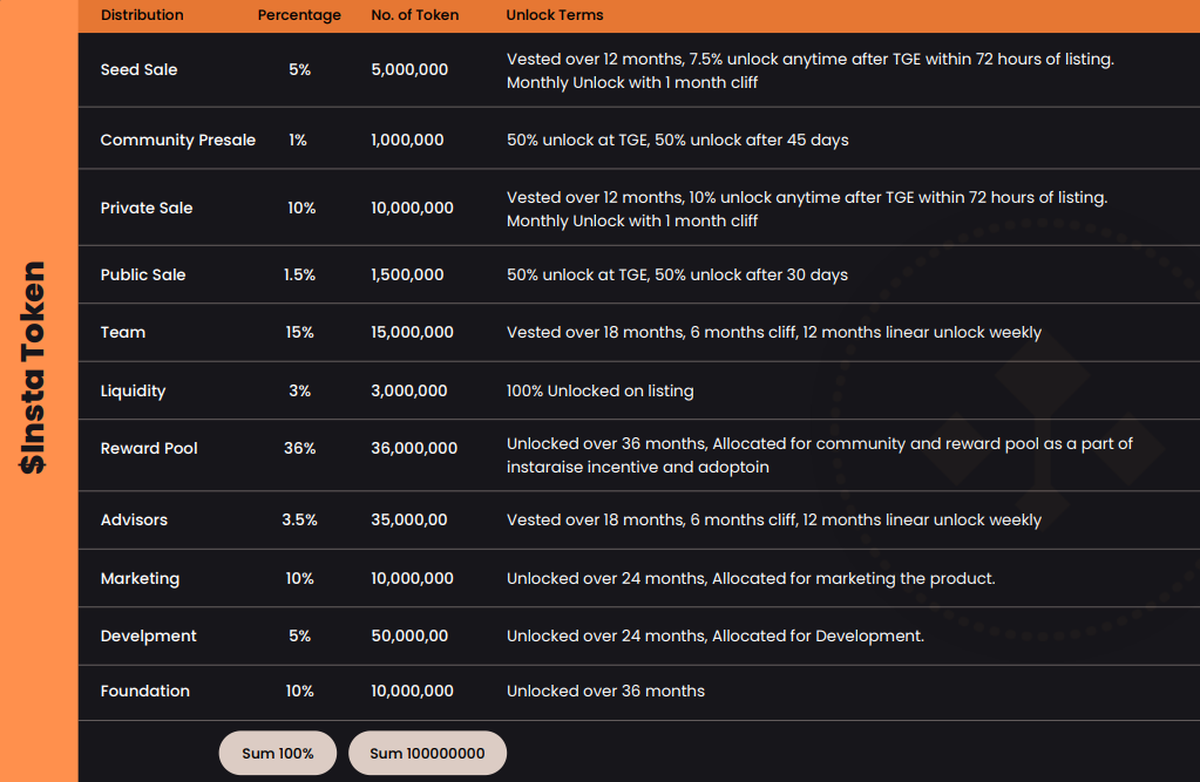1200x782 pixels.
Task: Click the Advisors row label
Action: (134, 520)
